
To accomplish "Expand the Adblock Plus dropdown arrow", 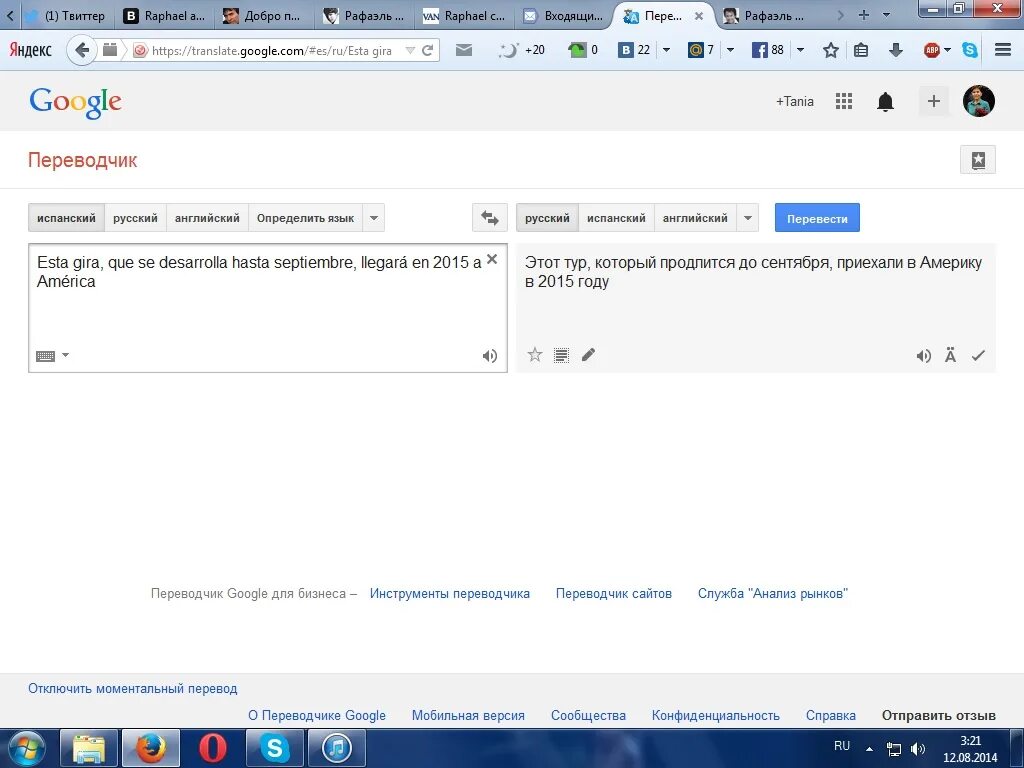I will (x=948, y=50).
